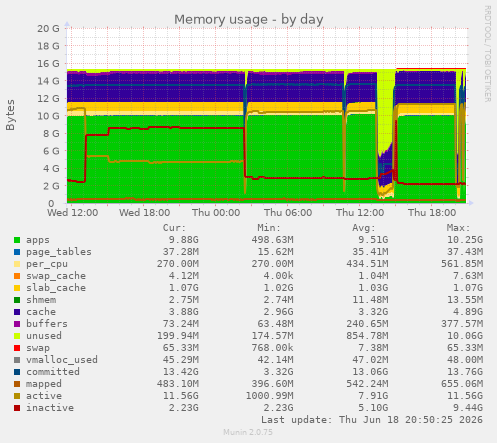Image resolution: width=497 pixels, height=443 pixels.
Task: Click the '16 G' axis label
Action: coord(48,64)
